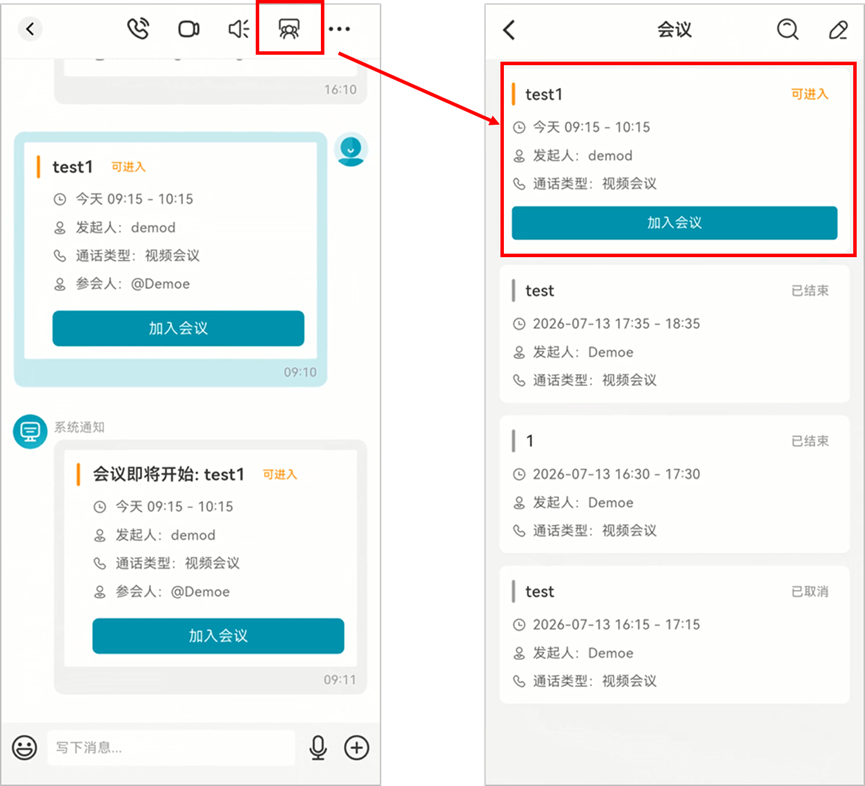This screenshot has width=865, height=786.
Task: Open the sender's profile avatar
Action: pos(351,149)
